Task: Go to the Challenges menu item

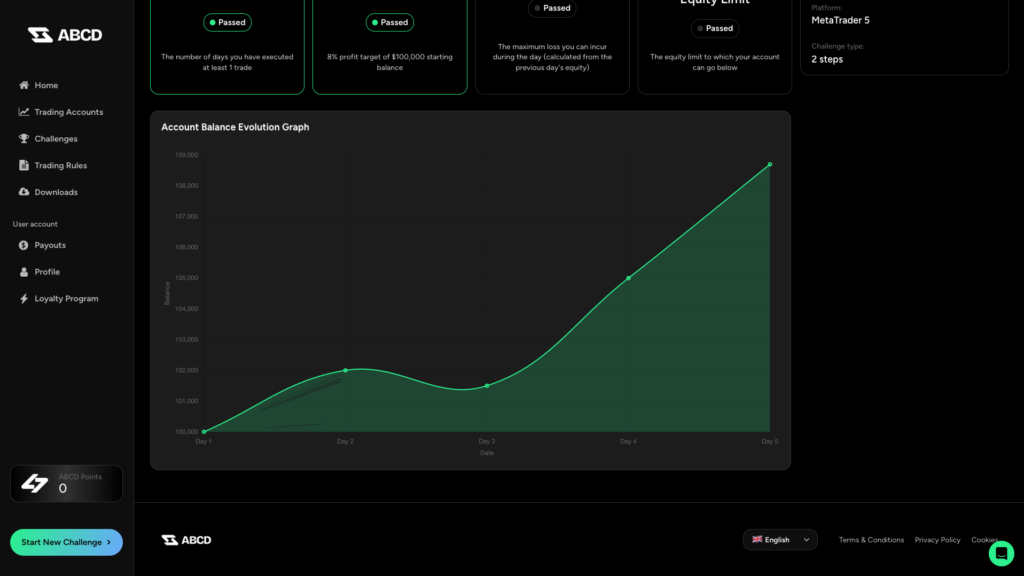Action: point(56,139)
